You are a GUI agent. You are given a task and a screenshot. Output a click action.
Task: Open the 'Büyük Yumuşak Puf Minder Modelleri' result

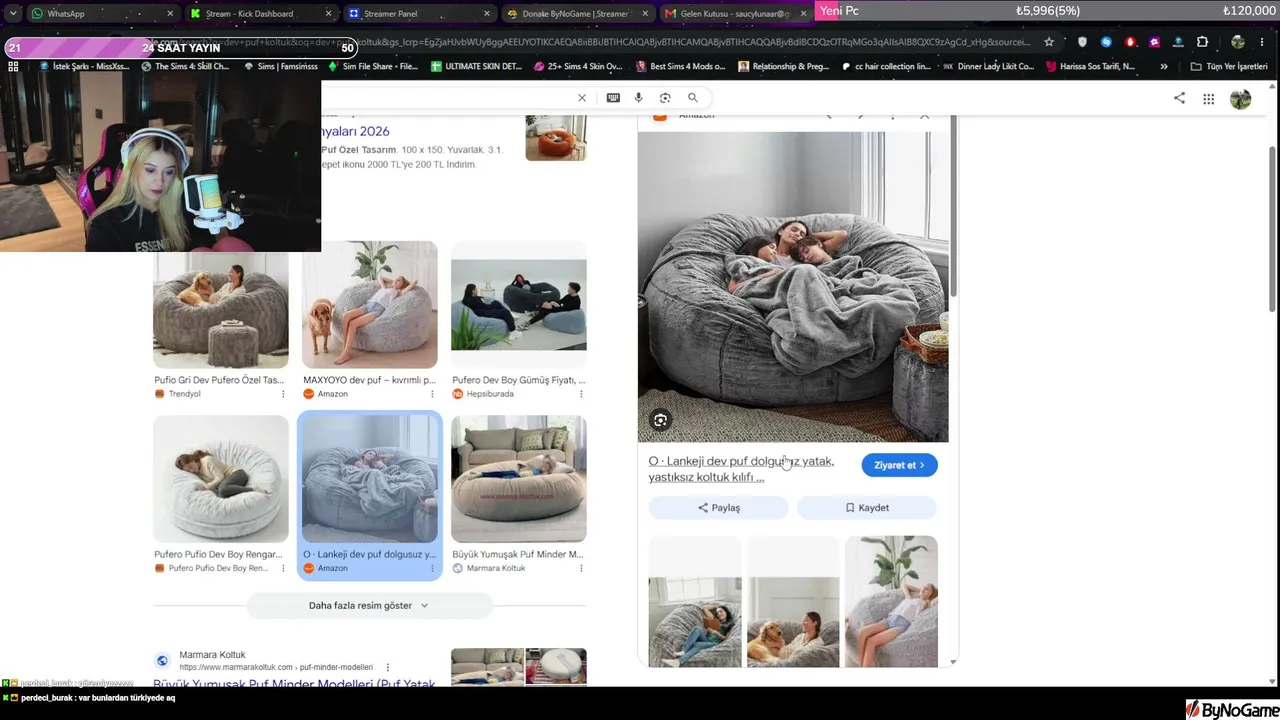(294, 685)
